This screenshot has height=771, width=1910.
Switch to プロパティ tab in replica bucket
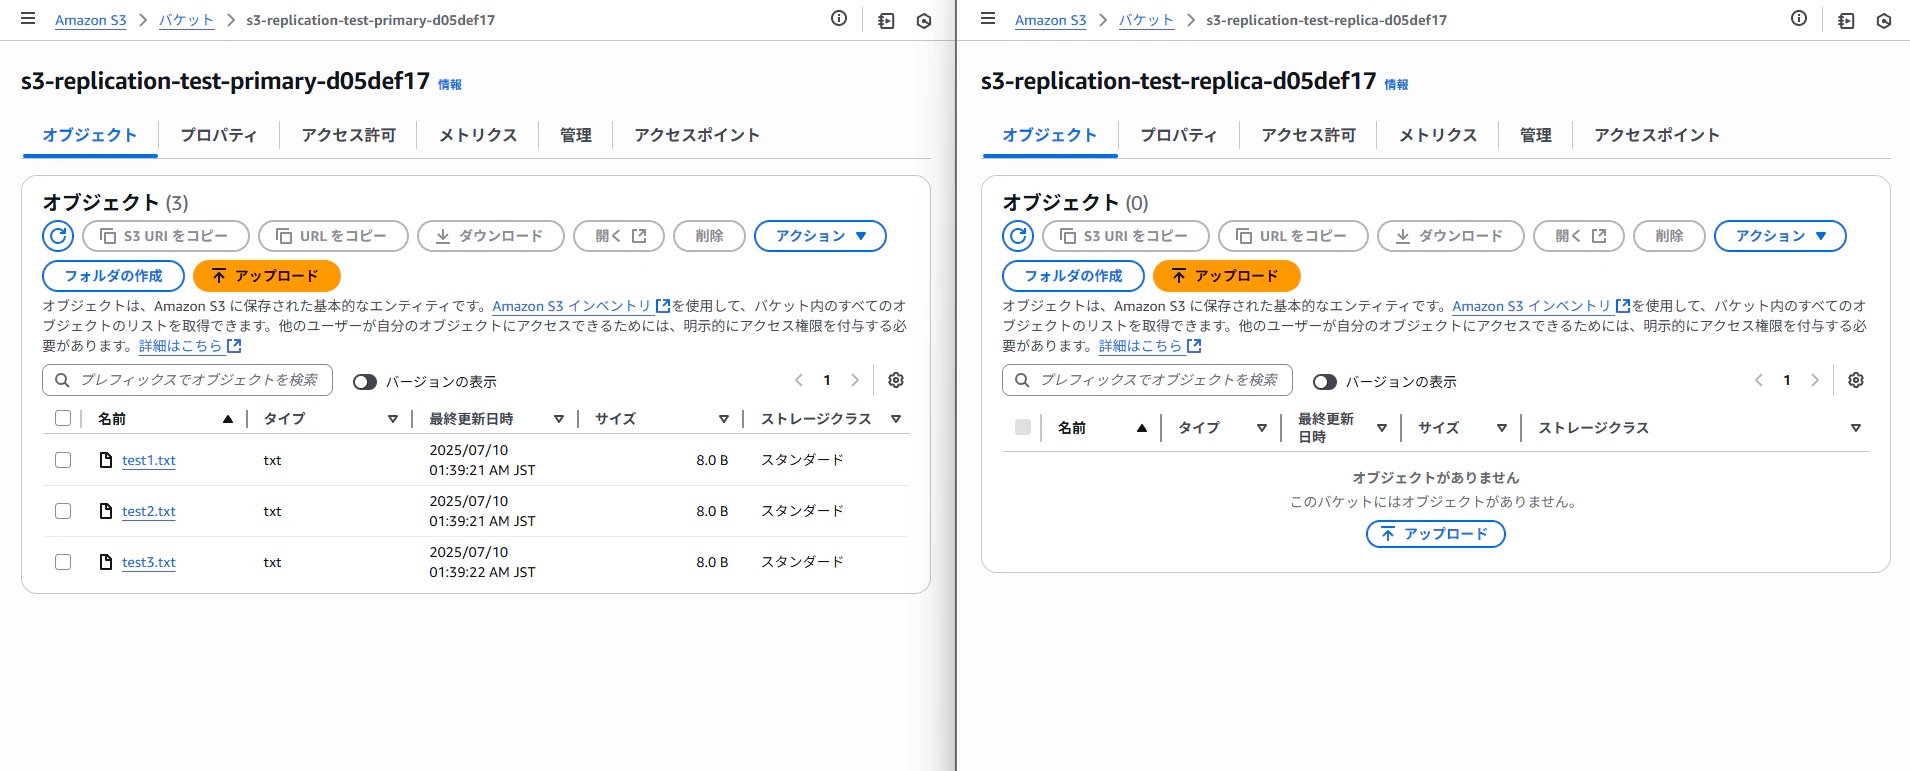click(1179, 135)
